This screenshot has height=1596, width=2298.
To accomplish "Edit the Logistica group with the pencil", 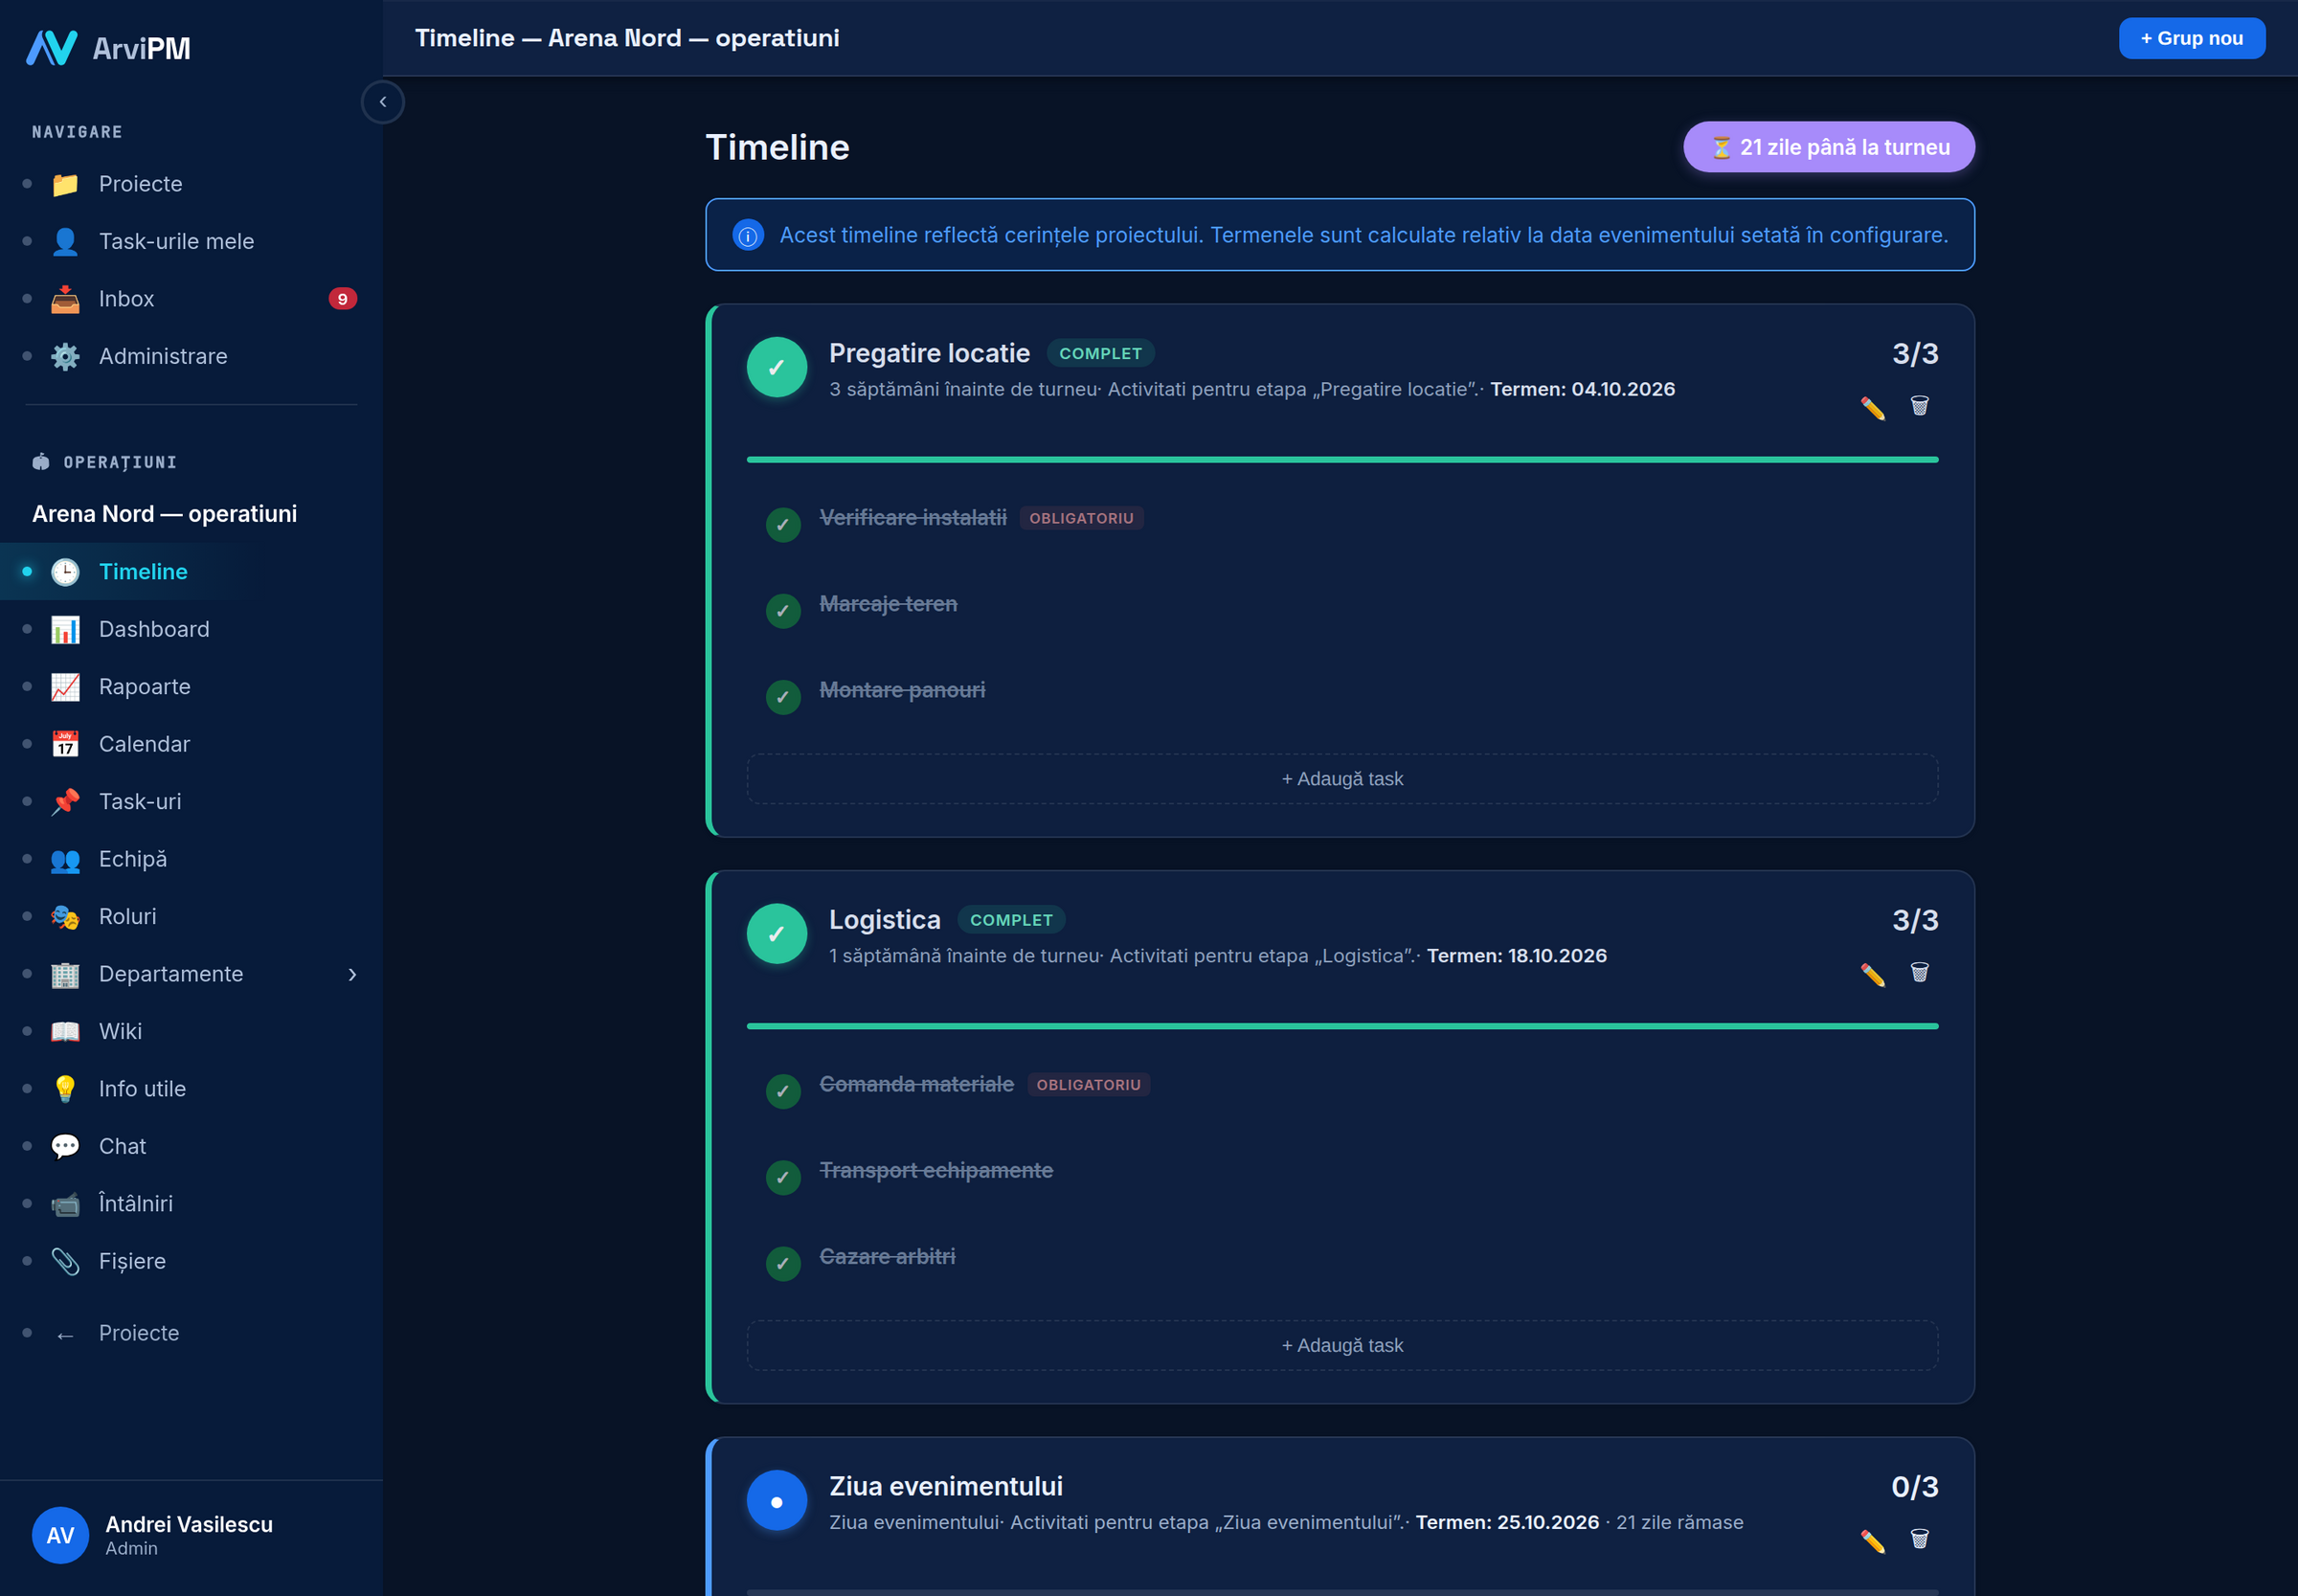I will point(1872,974).
